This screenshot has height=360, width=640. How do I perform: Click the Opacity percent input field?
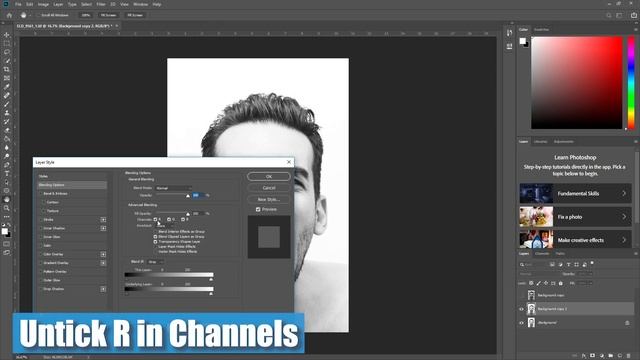pyautogui.click(x=198, y=196)
